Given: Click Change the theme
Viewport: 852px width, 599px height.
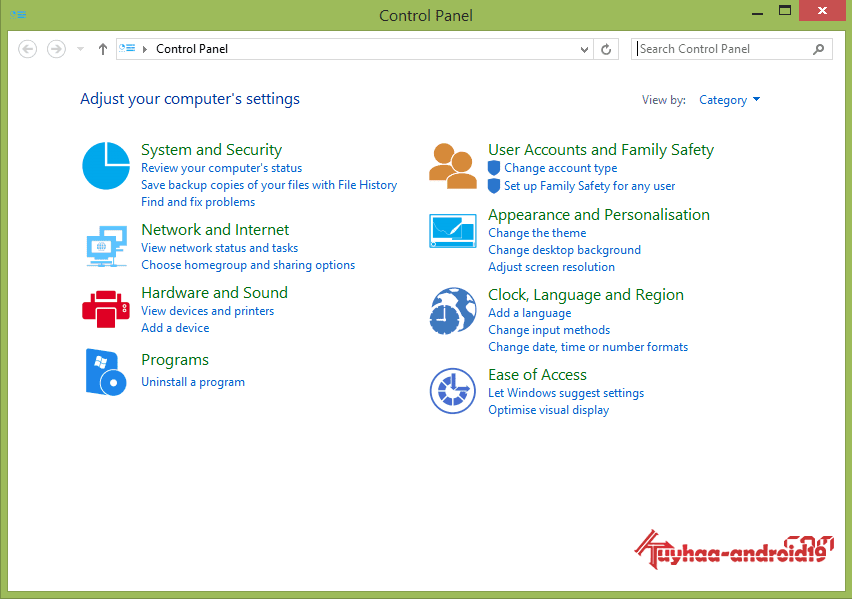Looking at the screenshot, I should point(537,233).
